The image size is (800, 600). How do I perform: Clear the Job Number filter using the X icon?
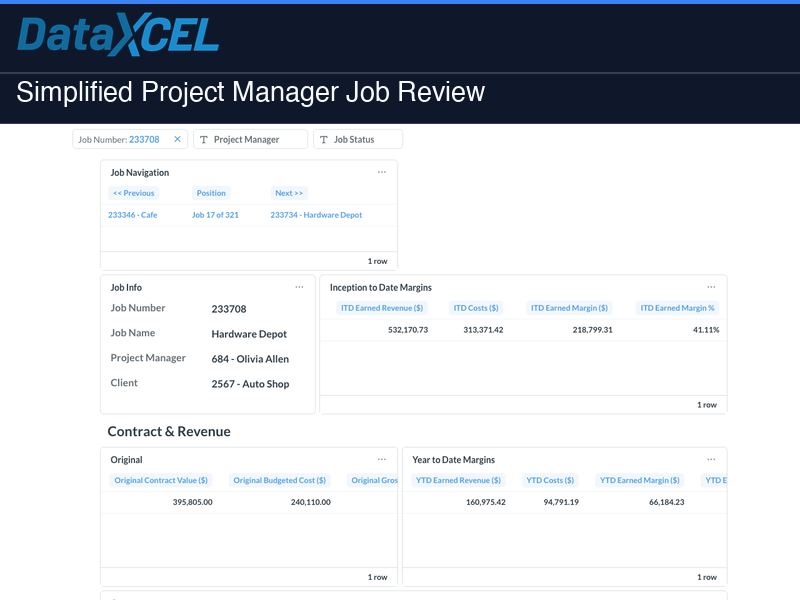click(x=178, y=139)
